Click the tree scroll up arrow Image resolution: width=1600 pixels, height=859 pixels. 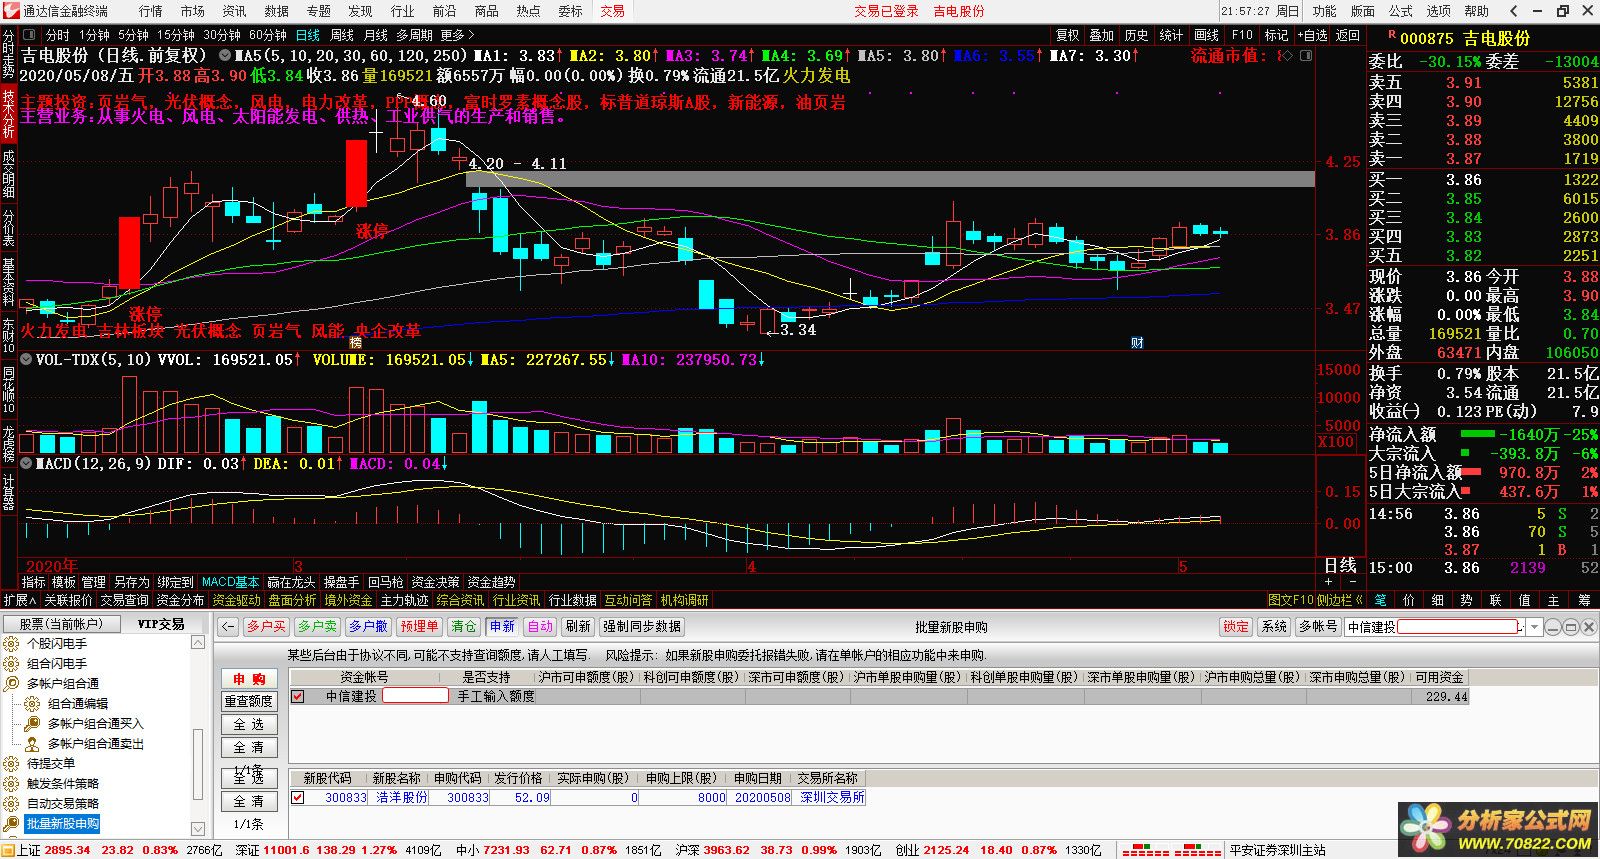[198, 643]
